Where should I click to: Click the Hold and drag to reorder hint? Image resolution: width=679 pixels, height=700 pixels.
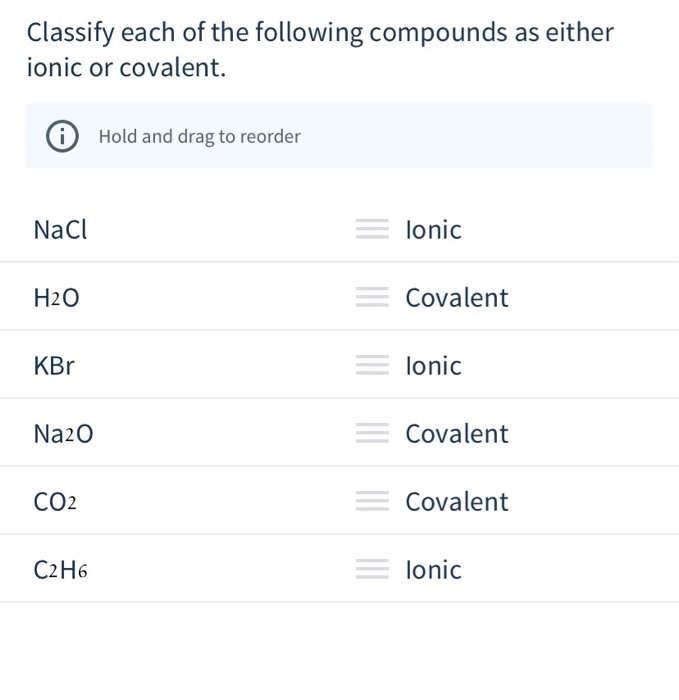(x=200, y=137)
